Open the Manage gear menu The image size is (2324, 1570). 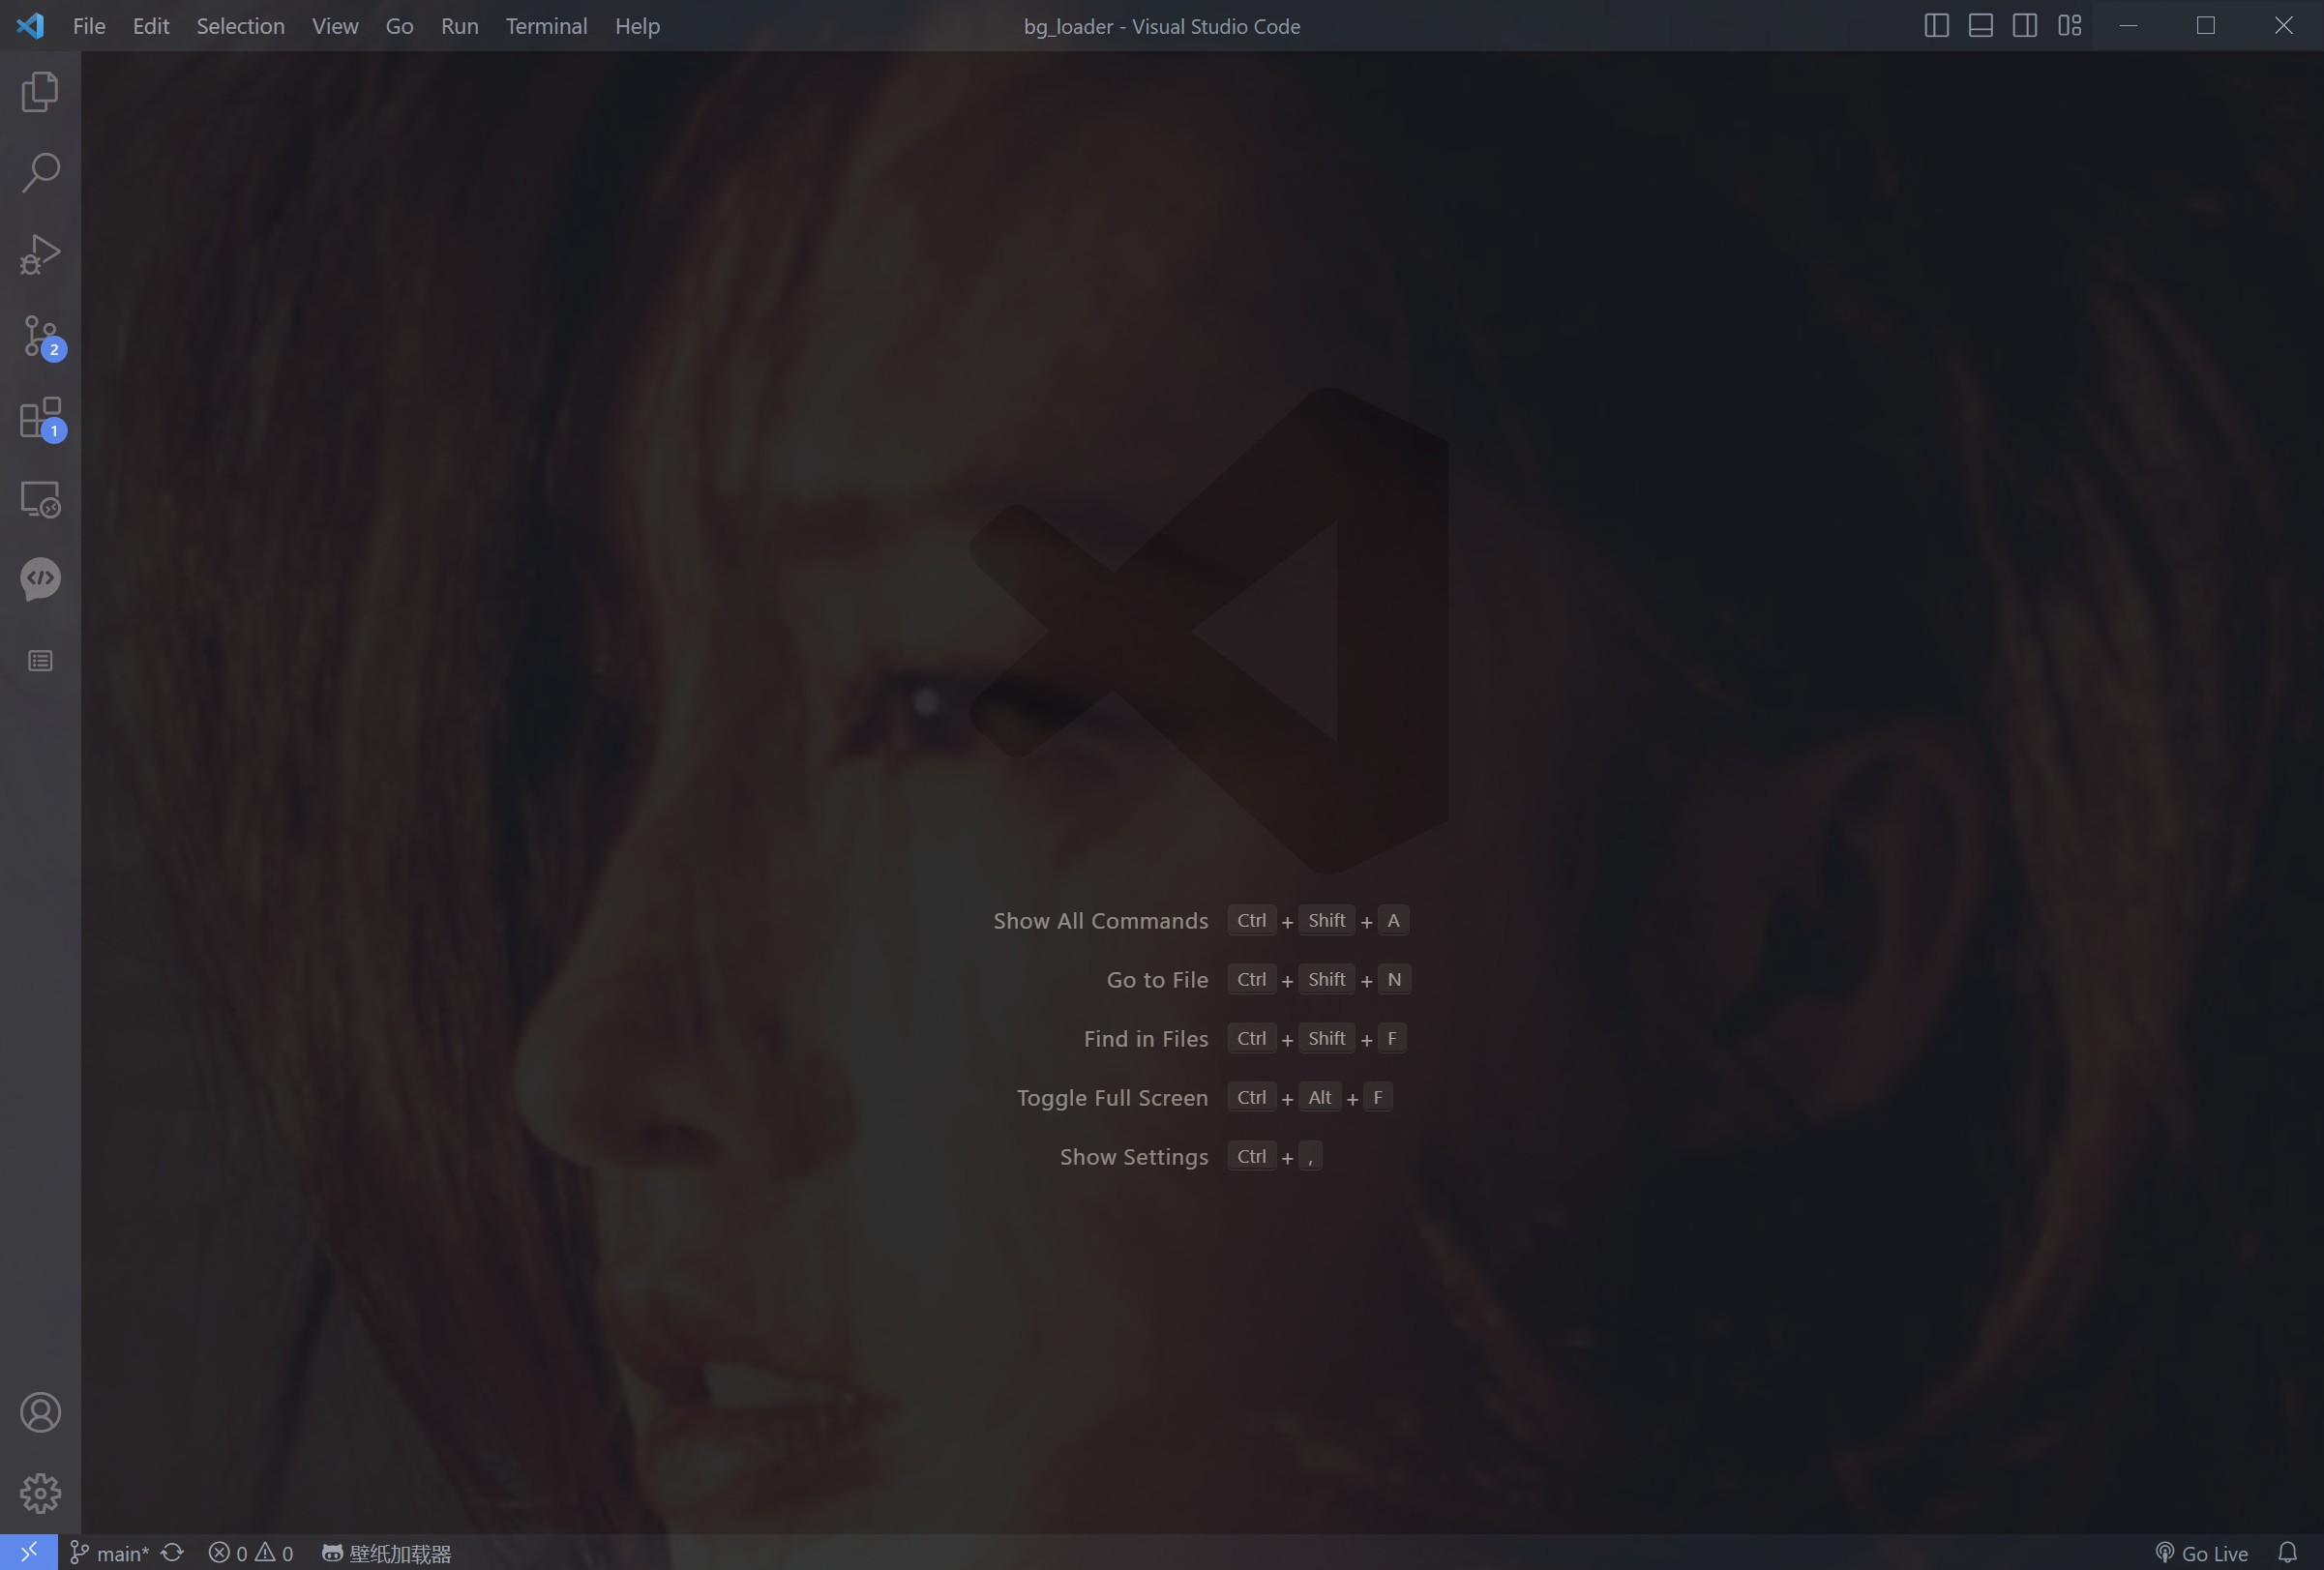(40, 1493)
